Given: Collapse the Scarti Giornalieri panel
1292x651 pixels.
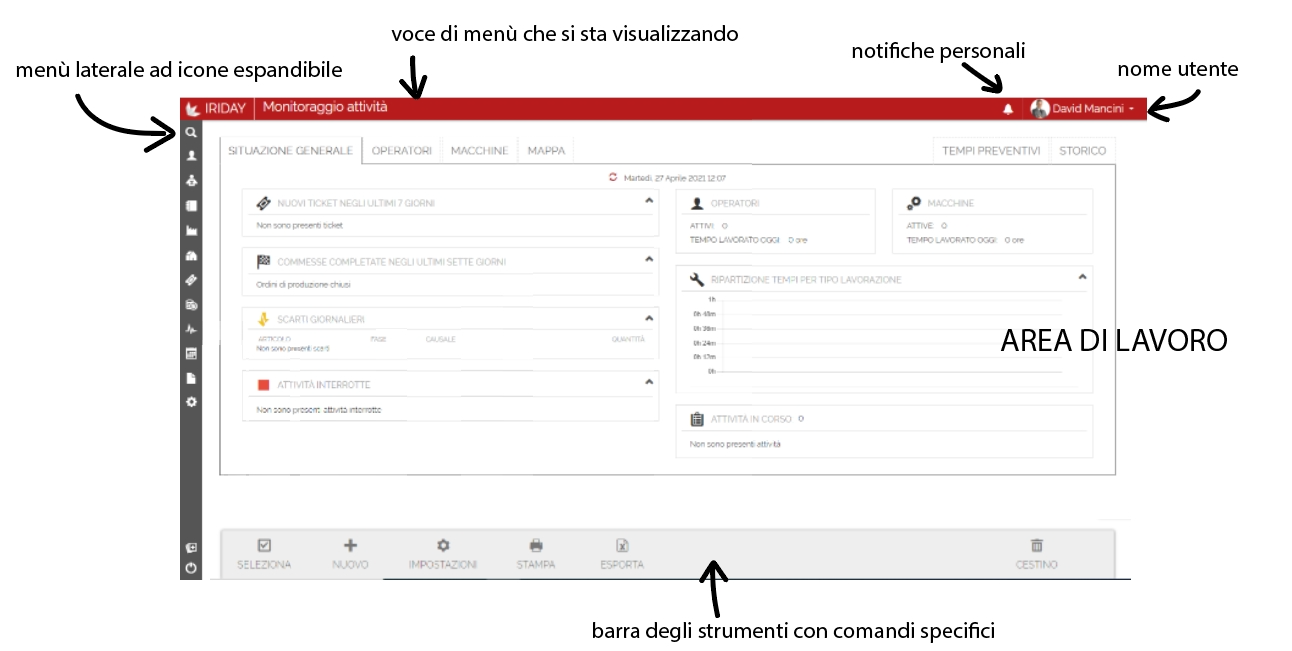Looking at the screenshot, I should tap(649, 318).
